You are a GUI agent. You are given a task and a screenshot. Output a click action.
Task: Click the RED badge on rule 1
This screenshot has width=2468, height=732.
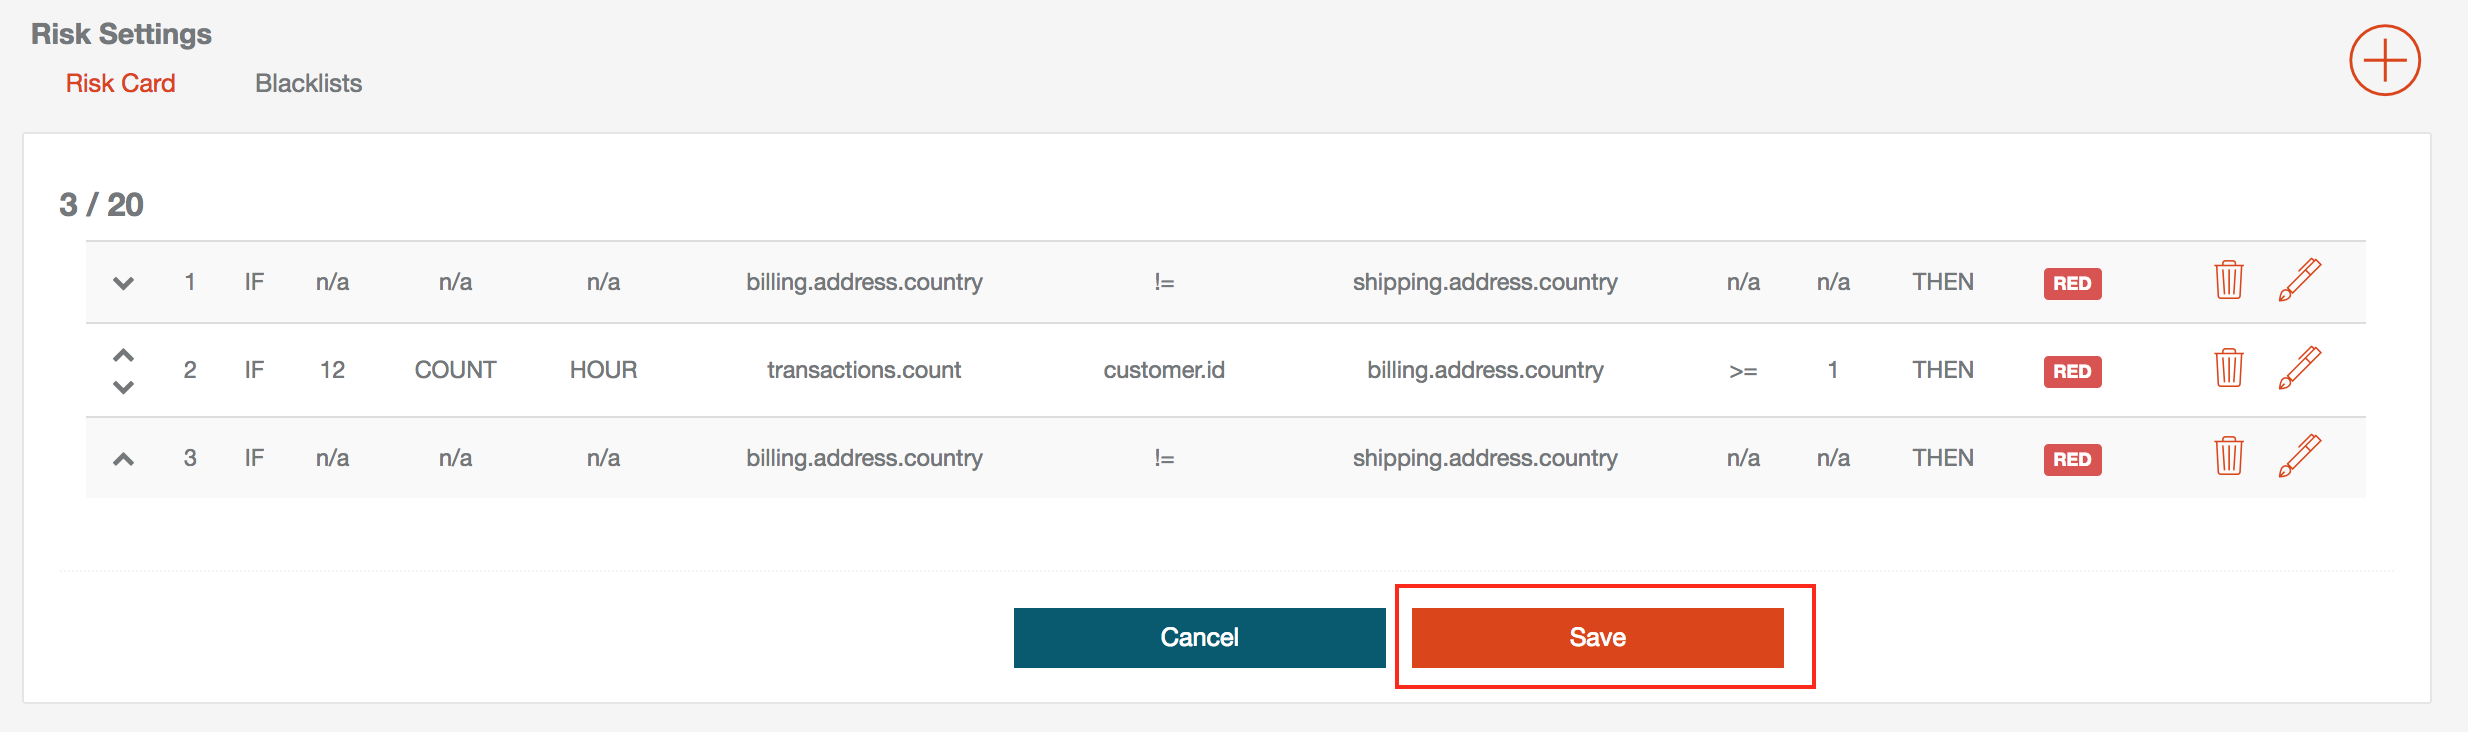click(2072, 283)
